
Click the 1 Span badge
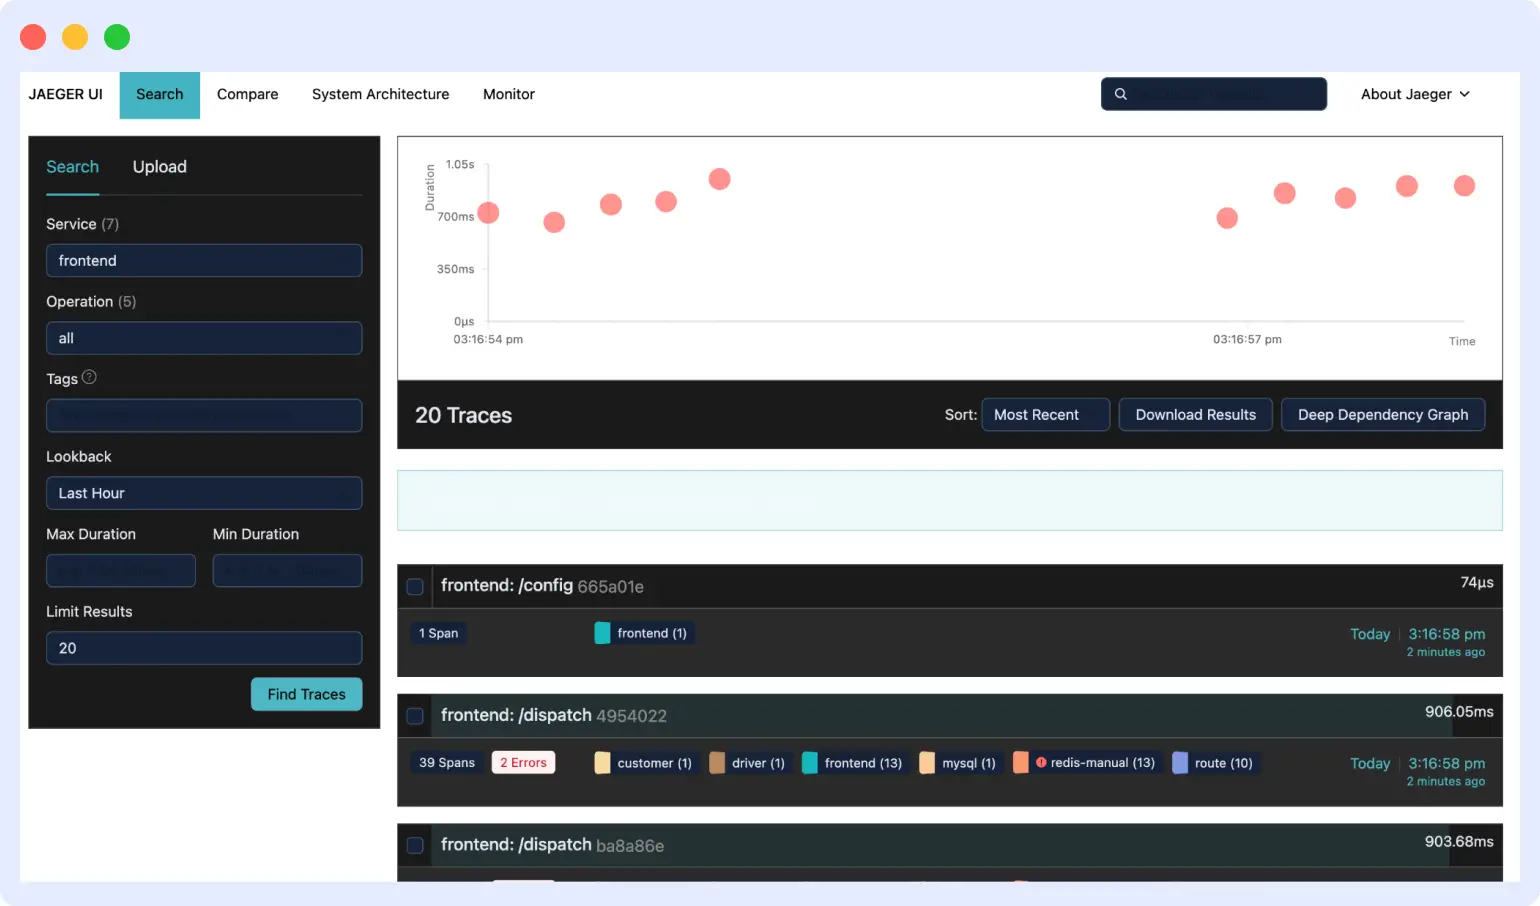[439, 633]
